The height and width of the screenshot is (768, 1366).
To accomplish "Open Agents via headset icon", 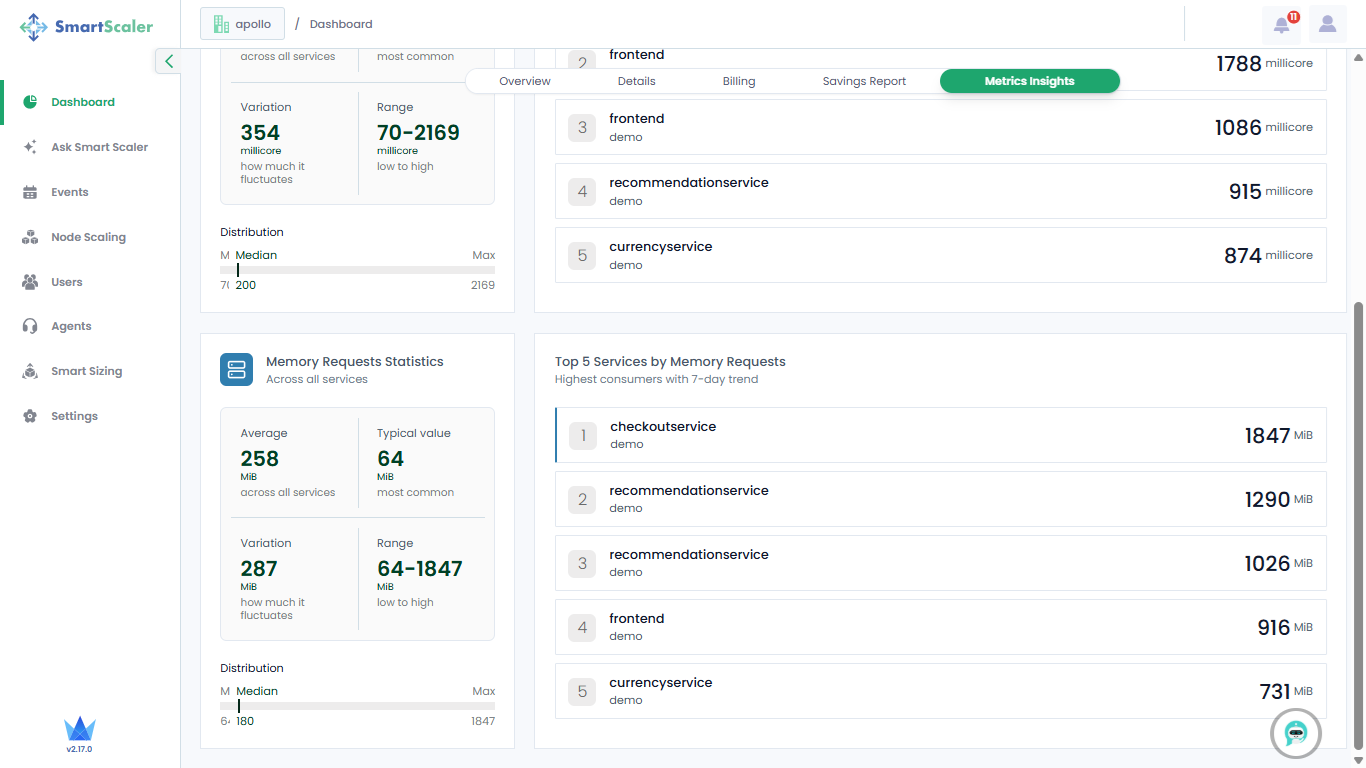I will point(30,326).
